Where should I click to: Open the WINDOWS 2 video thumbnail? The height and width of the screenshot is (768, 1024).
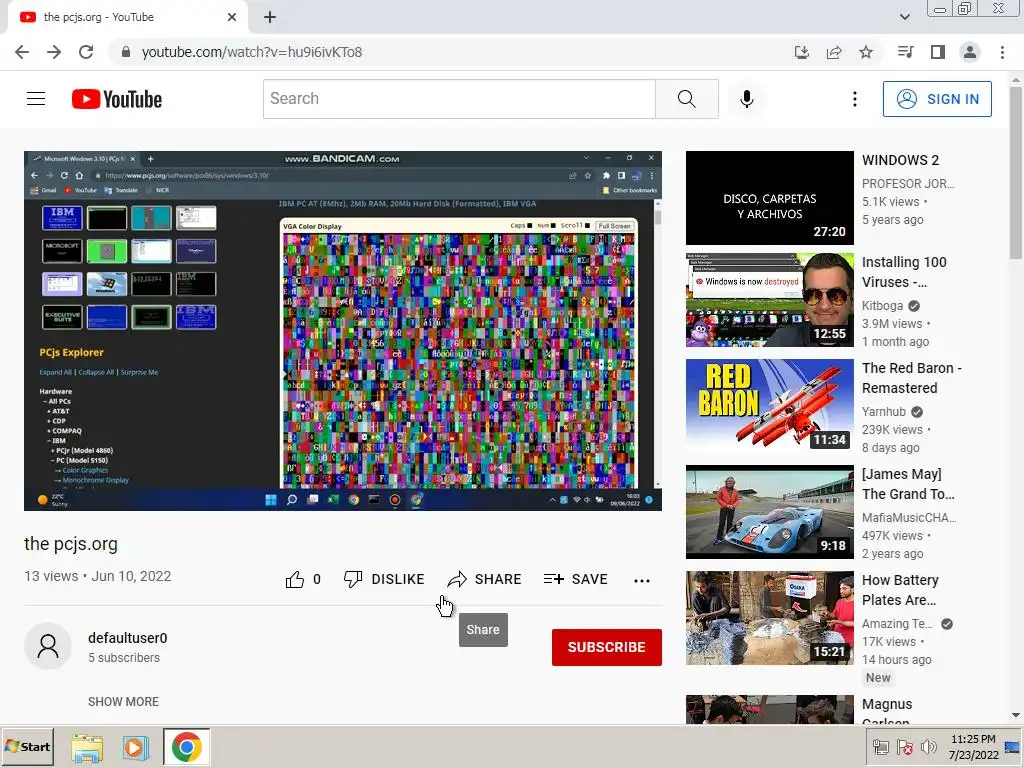coord(769,198)
